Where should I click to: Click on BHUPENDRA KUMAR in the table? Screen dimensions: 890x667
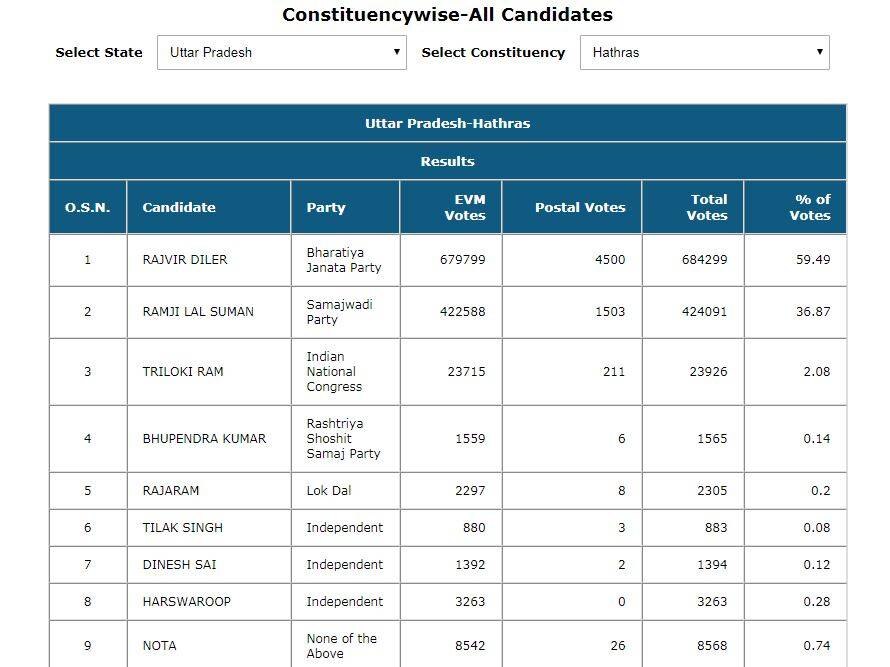click(204, 439)
